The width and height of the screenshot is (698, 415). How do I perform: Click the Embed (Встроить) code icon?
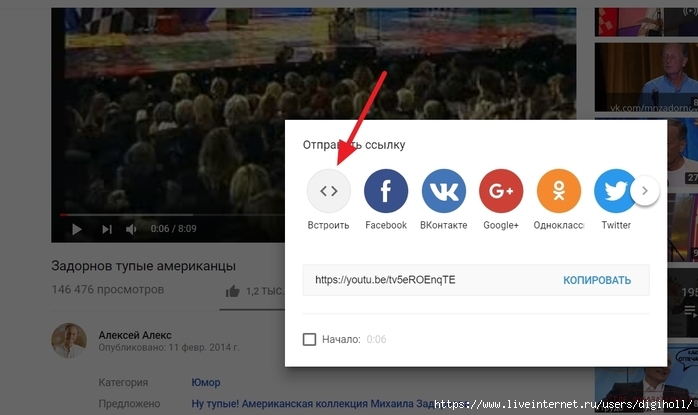329,191
